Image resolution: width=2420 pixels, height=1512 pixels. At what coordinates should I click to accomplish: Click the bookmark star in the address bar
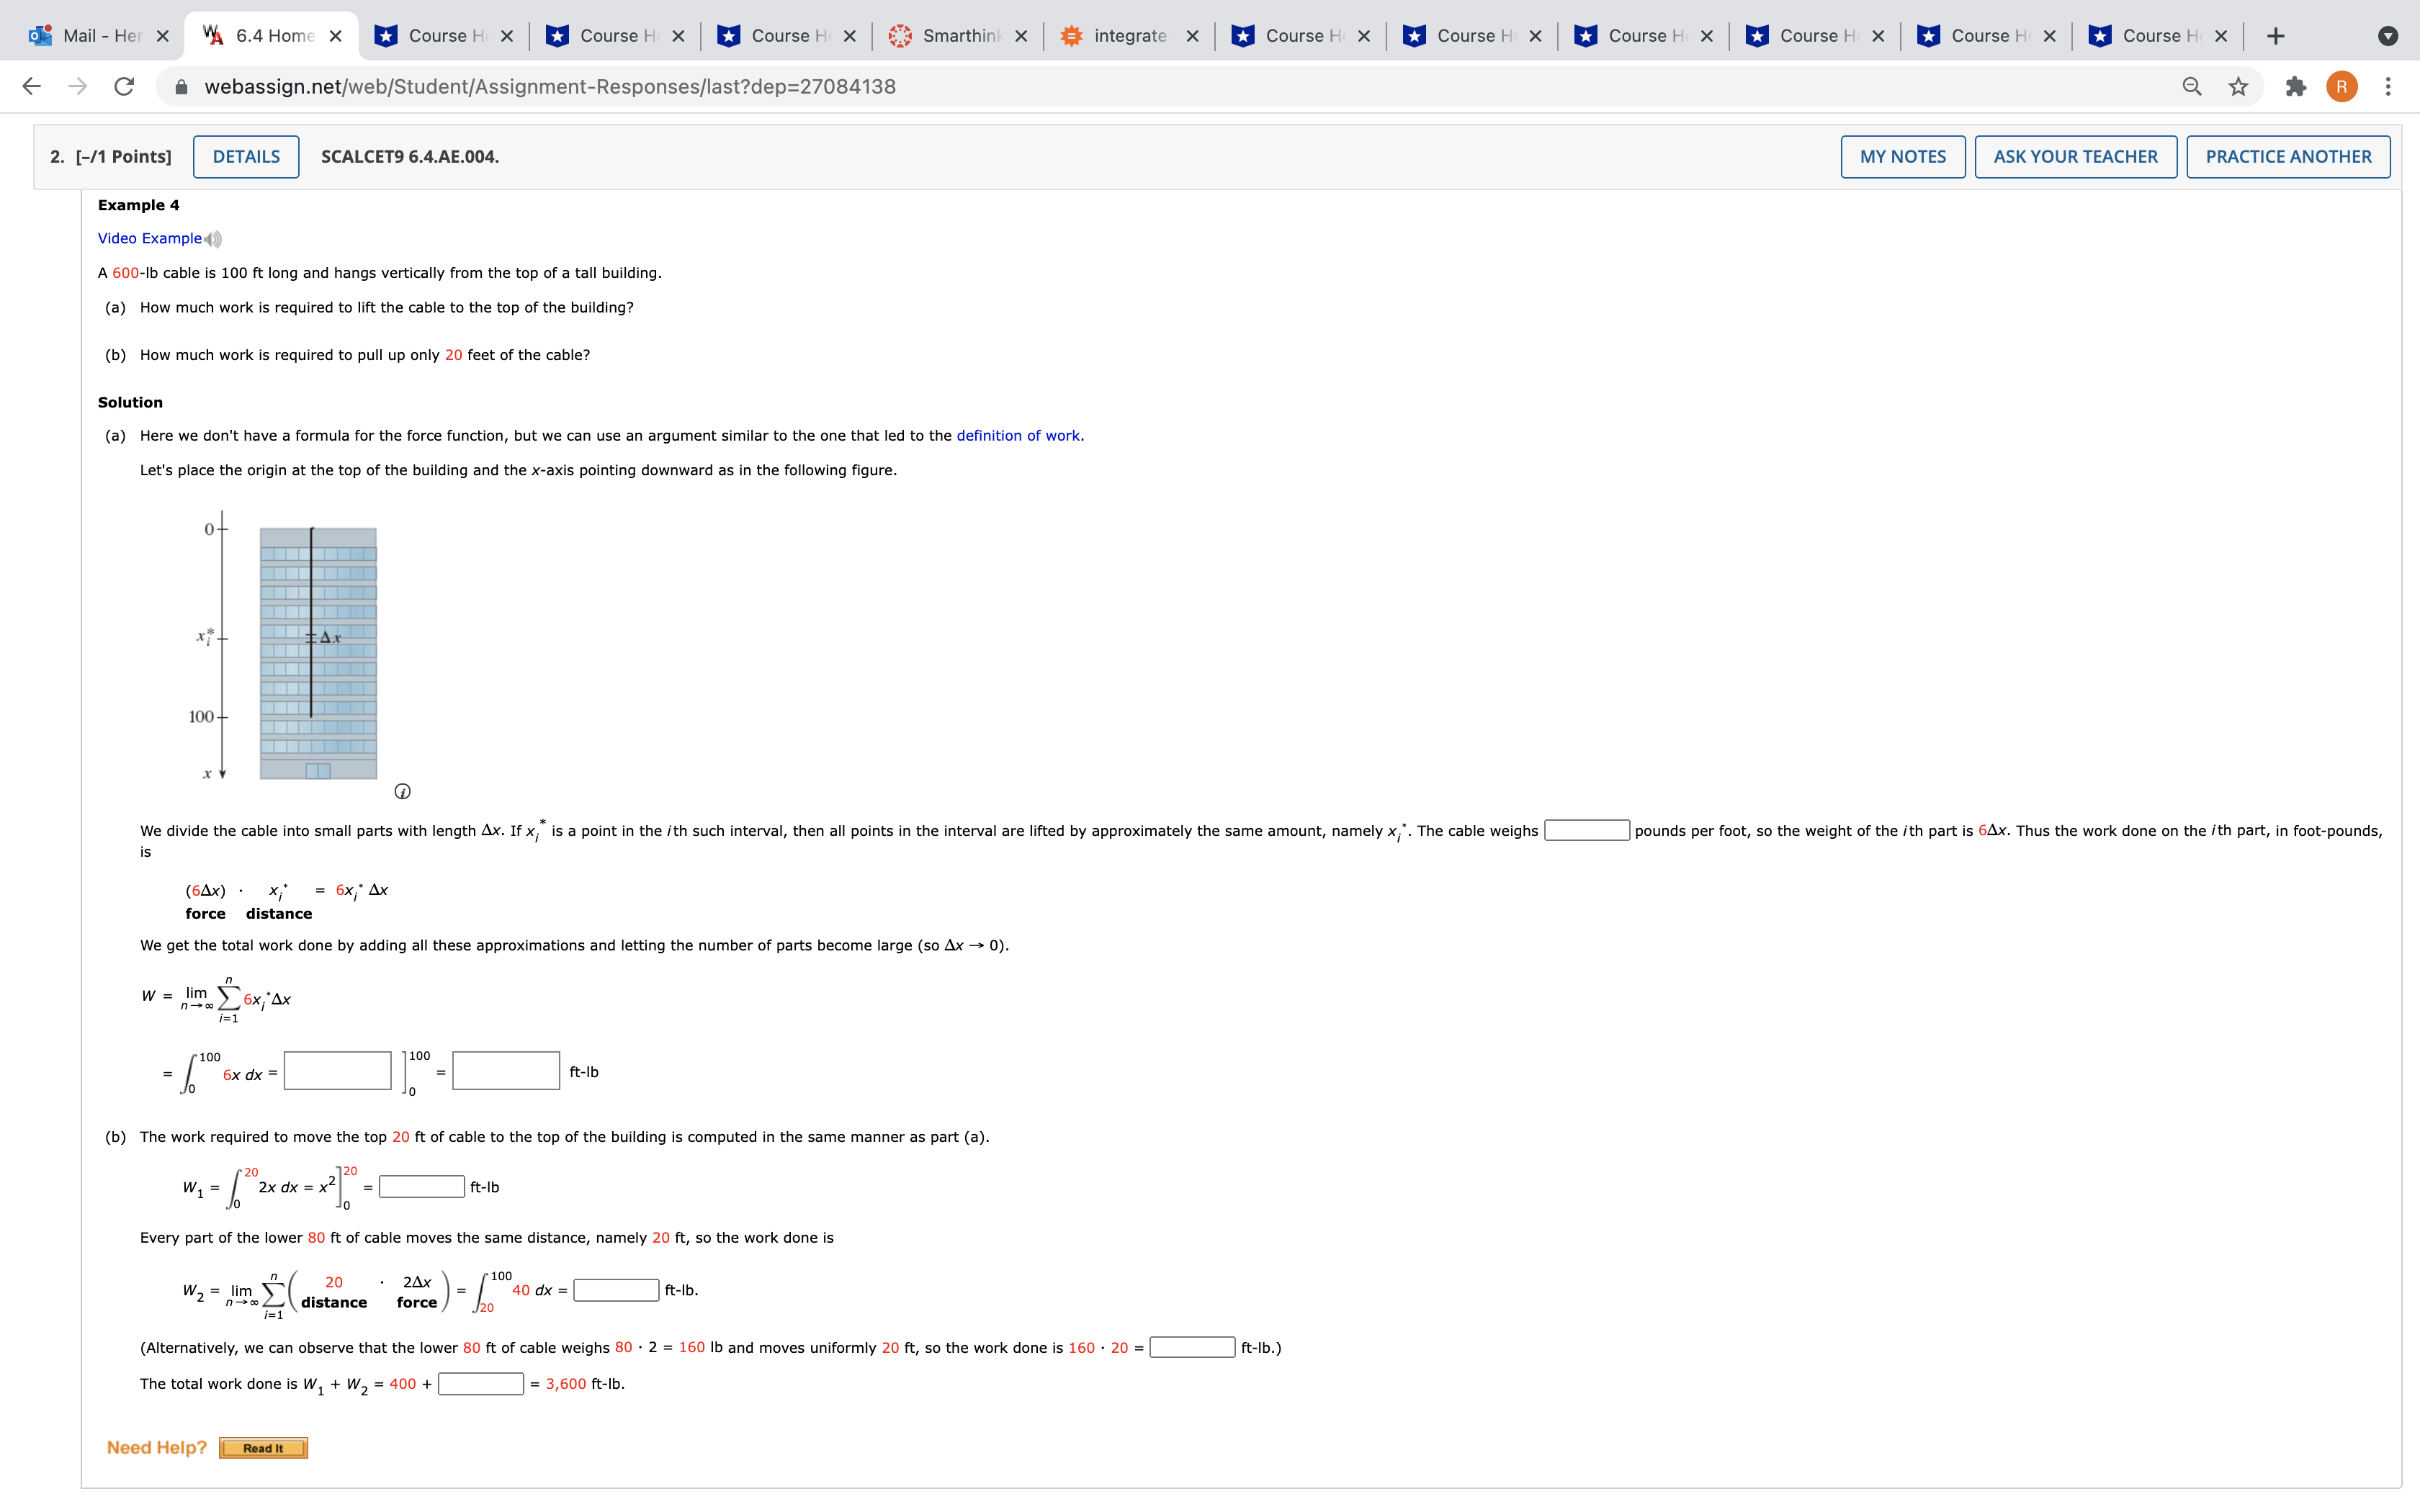click(x=2238, y=86)
